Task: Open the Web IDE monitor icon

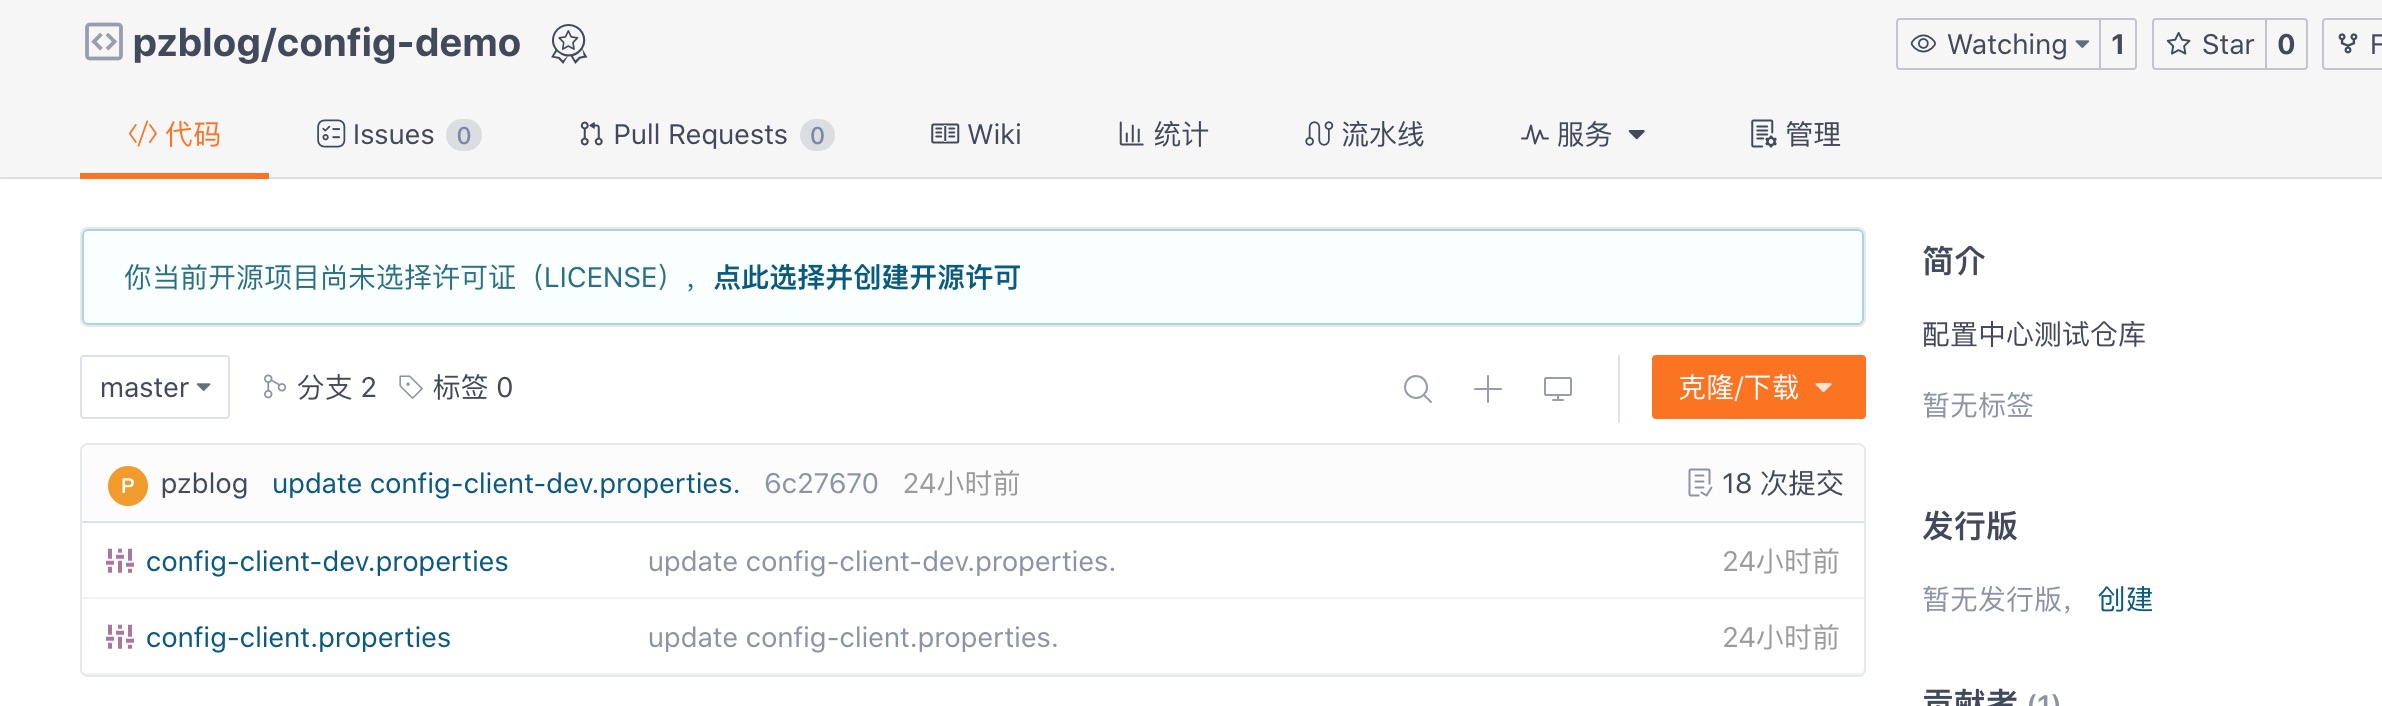Action: (1558, 388)
